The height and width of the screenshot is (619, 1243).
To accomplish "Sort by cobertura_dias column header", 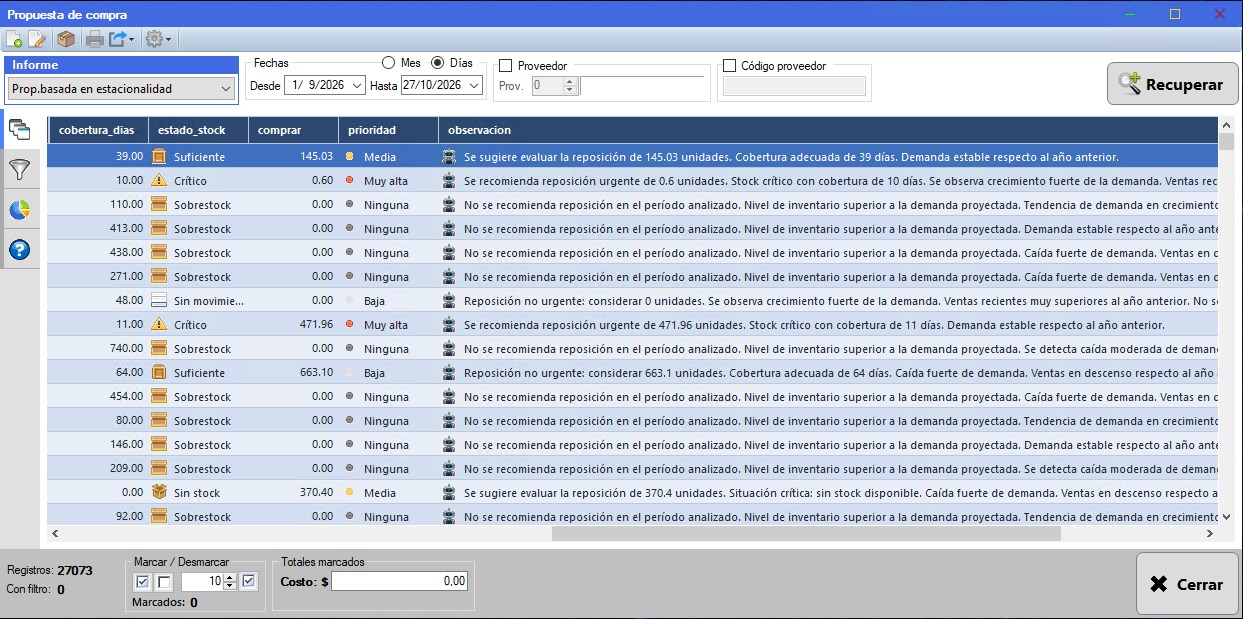I will 97,130.
